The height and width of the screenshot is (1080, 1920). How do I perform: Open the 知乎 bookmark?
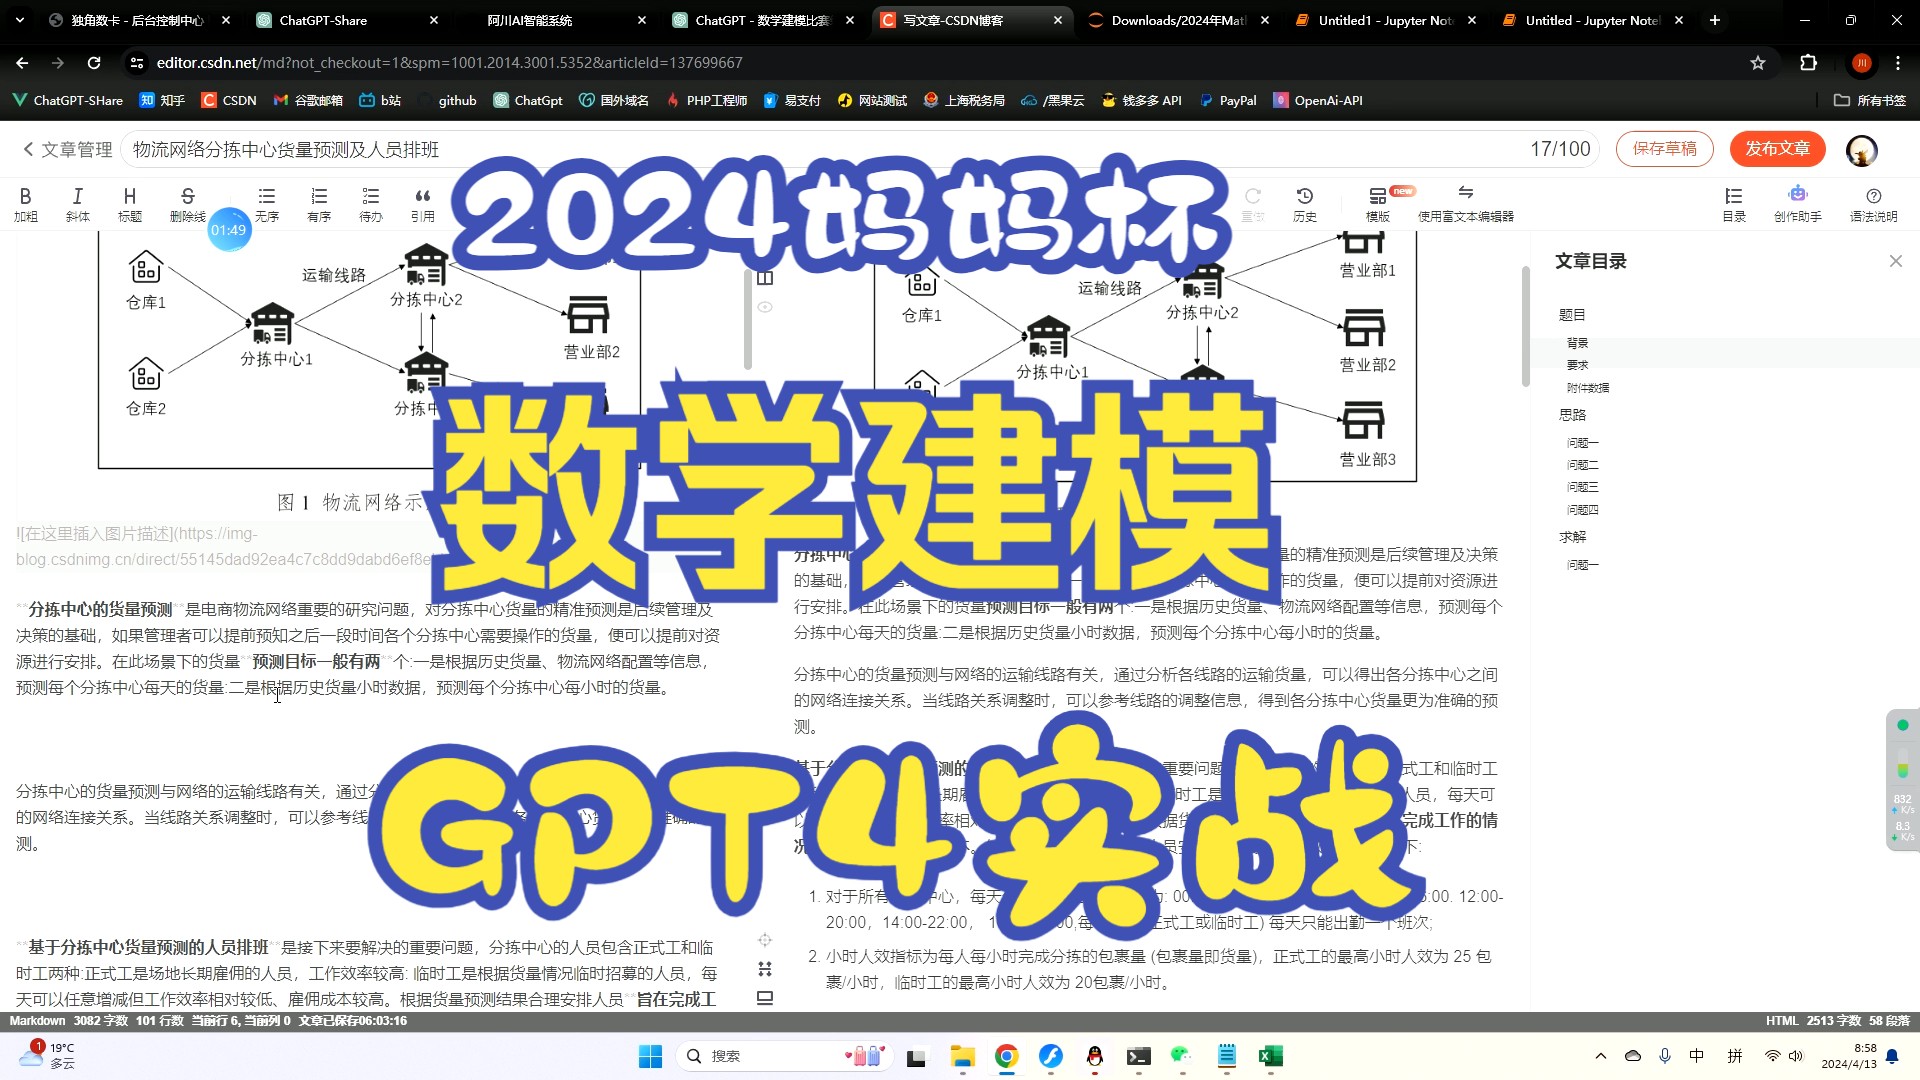coord(162,100)
